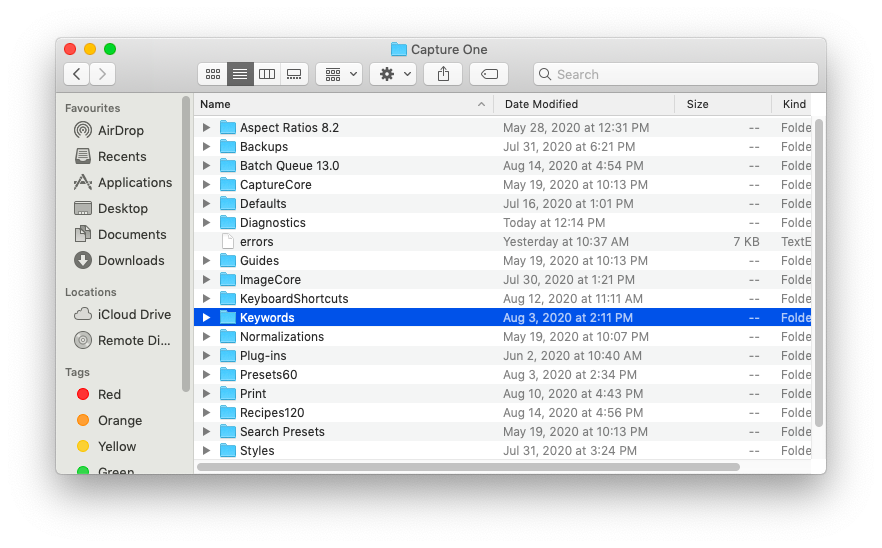Image resolution: width=882 pixels, height=548 pixels.
Task: Select the 'Styles' folder name
Action: tap(257, 451)
